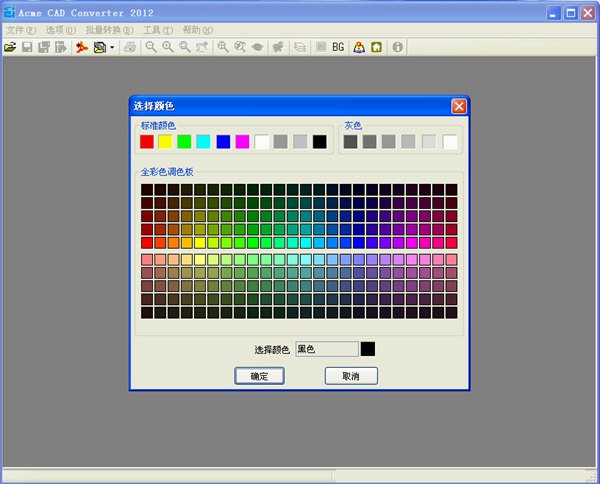
Task: Open dropdown arrow beside batch convert icon
Action: pos(112,47)
